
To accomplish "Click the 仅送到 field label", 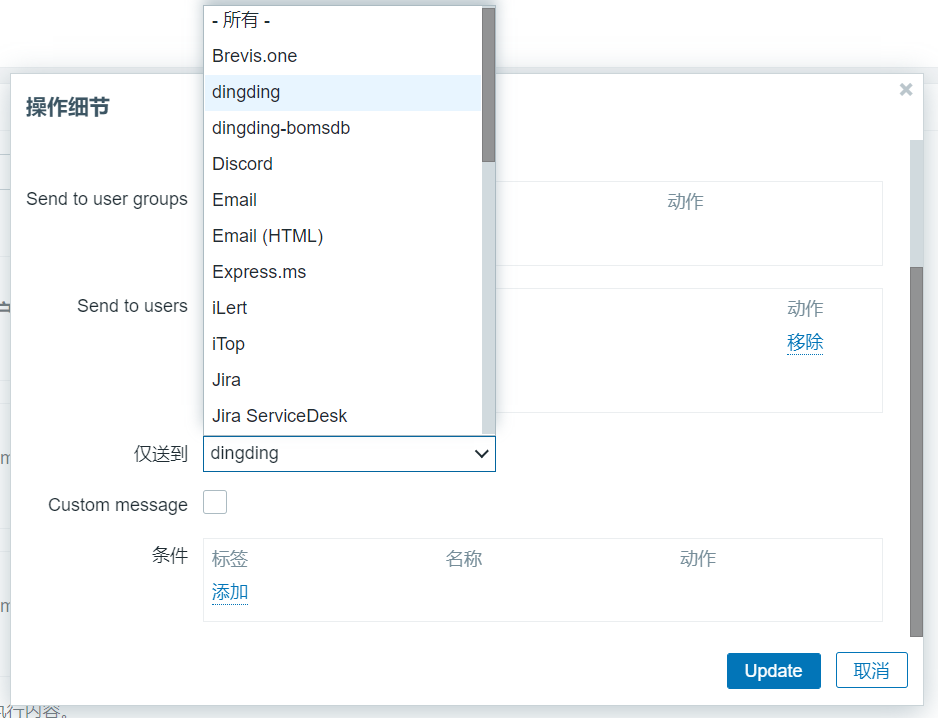I will pos(161,454).
